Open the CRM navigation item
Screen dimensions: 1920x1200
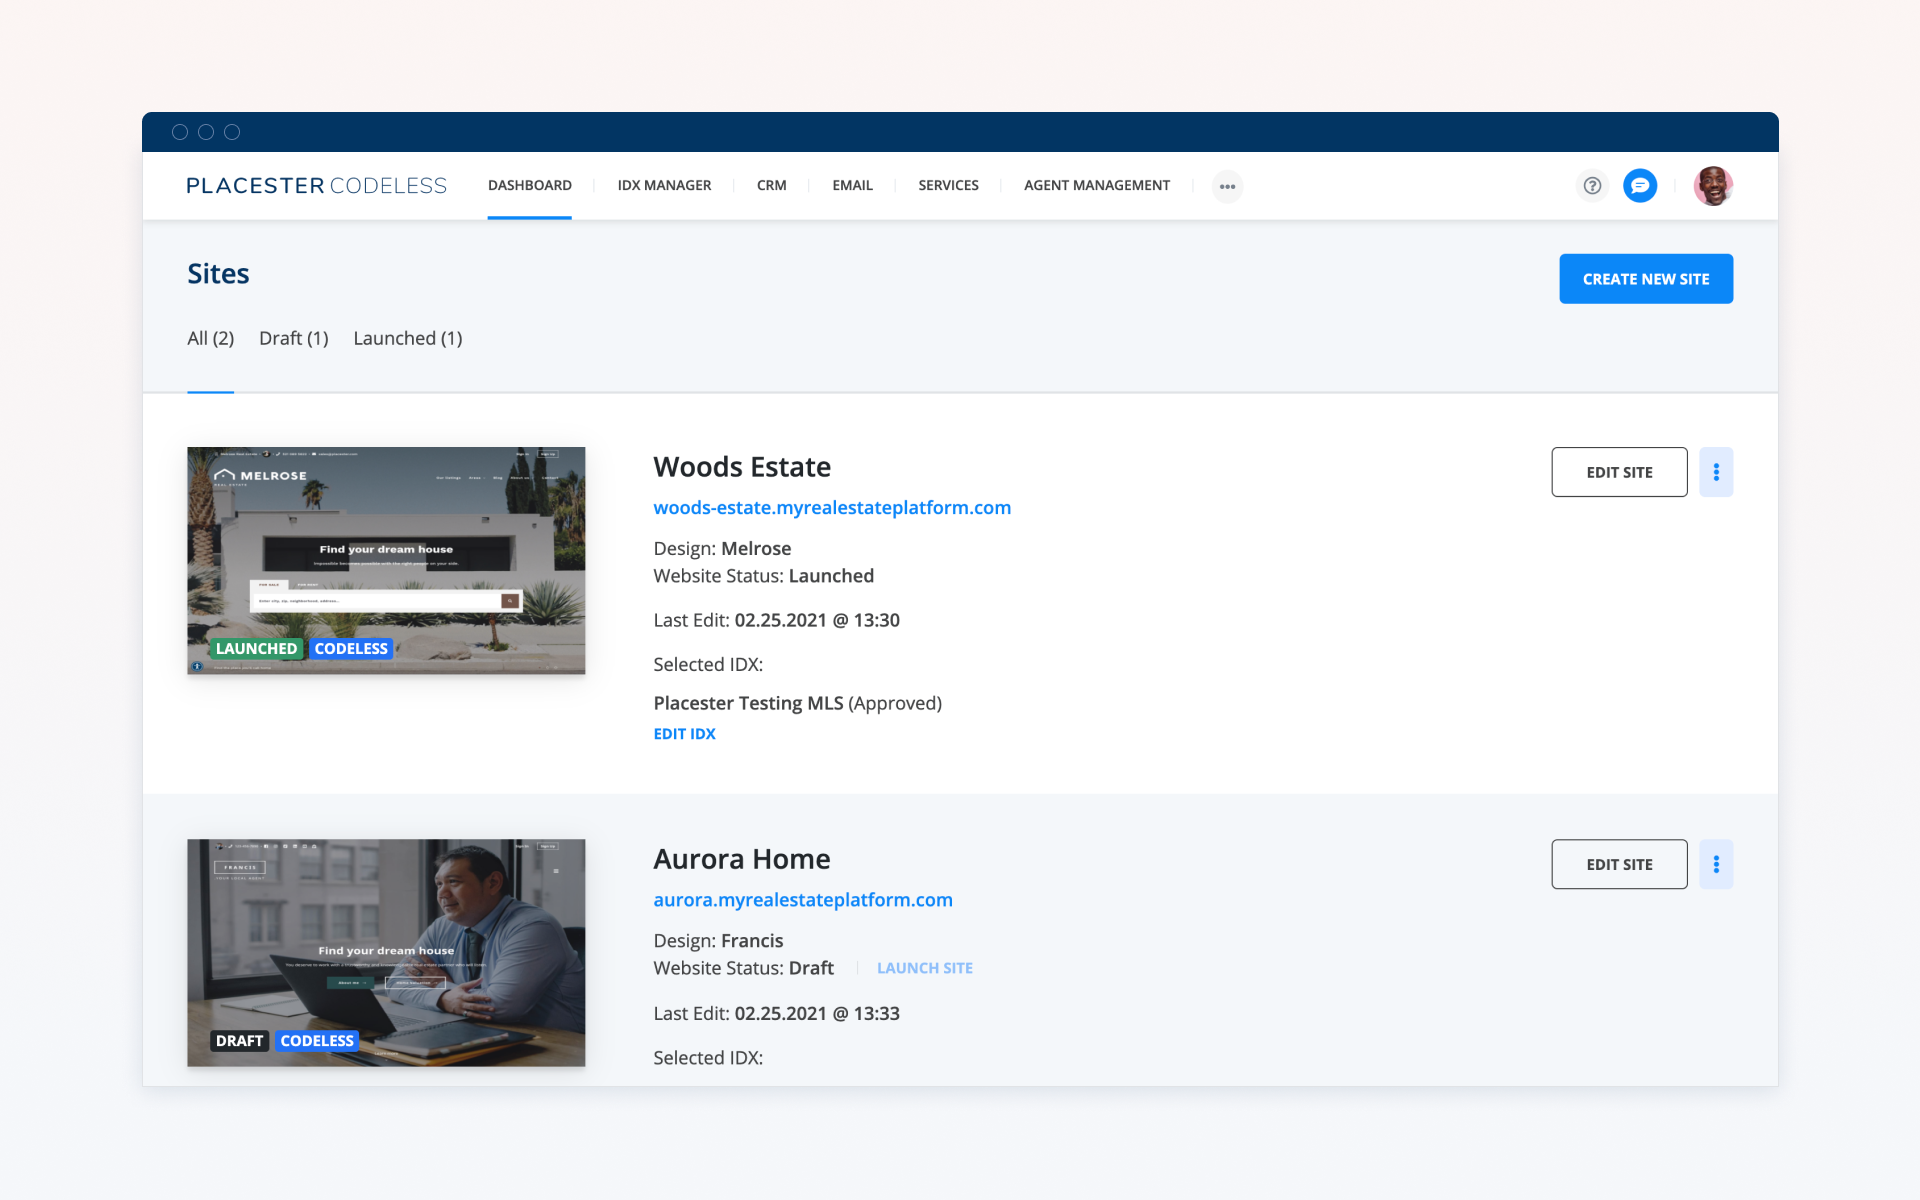click(x=771, y=186)
